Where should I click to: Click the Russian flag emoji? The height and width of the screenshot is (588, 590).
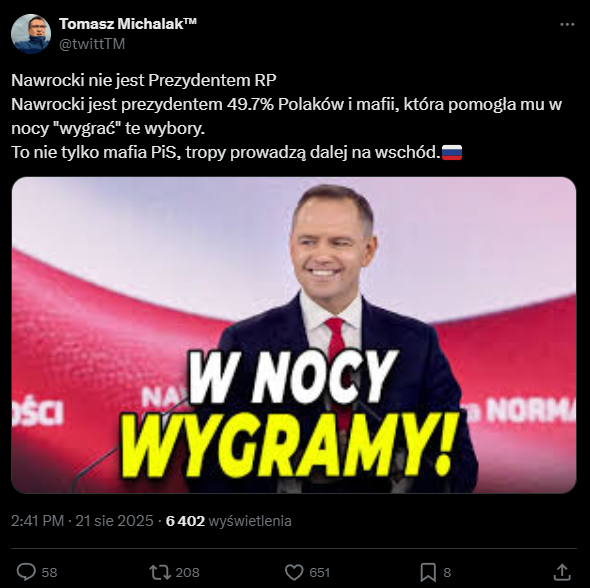pos(452,153)
